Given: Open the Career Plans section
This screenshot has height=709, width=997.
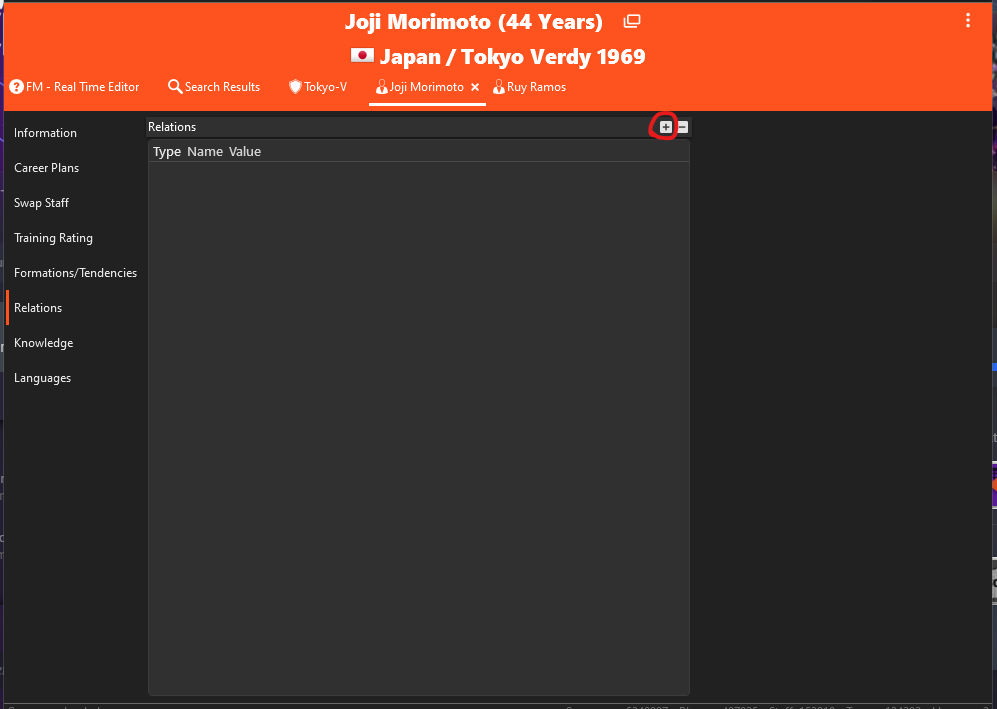Looking at the screenshot, I should 46,168.
